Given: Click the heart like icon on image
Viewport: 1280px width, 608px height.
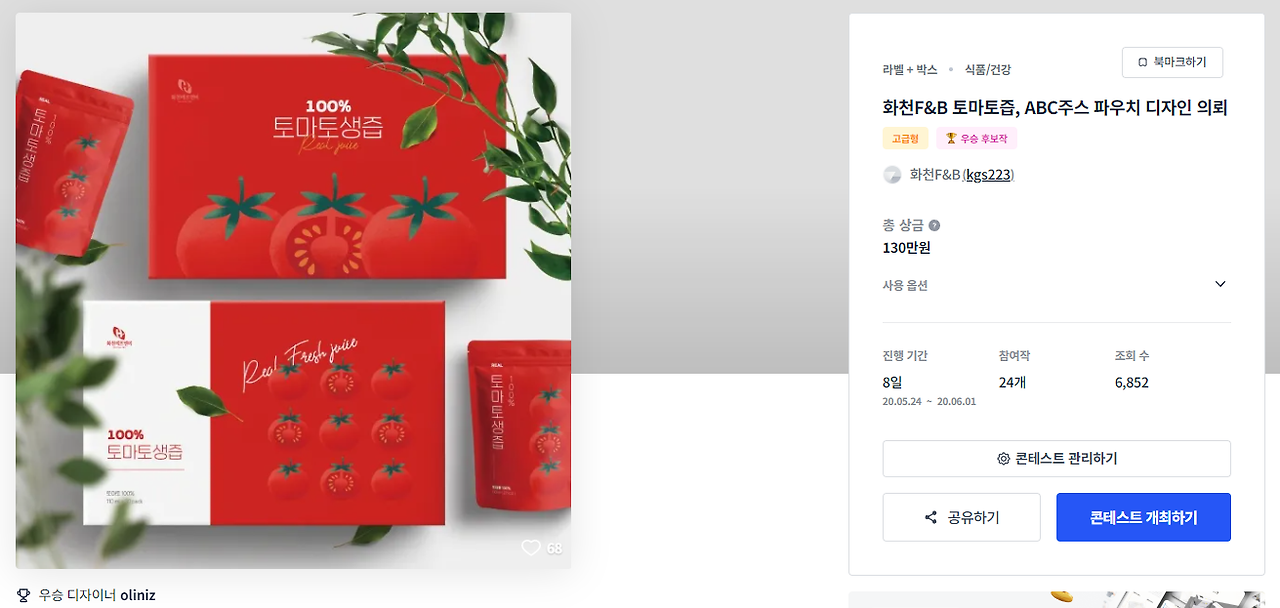Looking at the screenshot, I should point(531,547).
